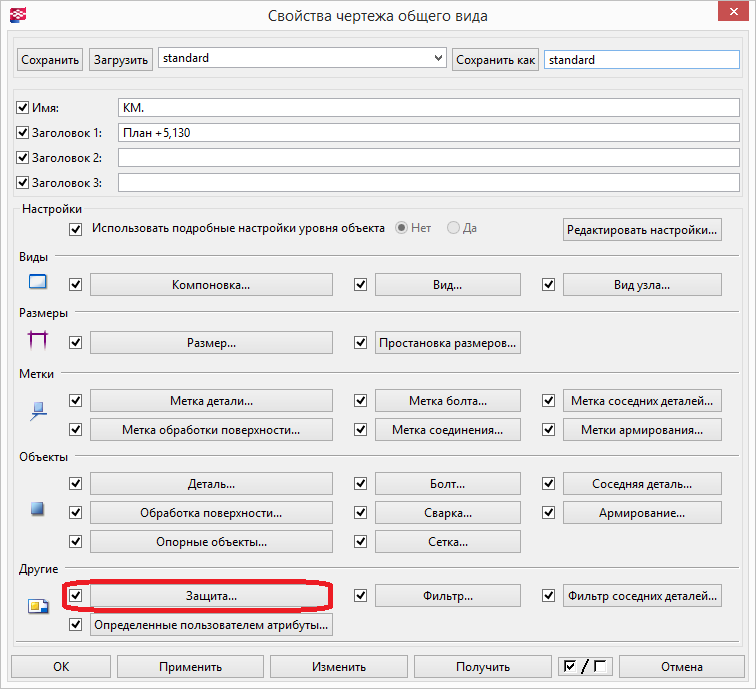Viewport: 756px width, 689px height.
Task: Expand the standard settings dropdown
Action: (x=437, y=59)
